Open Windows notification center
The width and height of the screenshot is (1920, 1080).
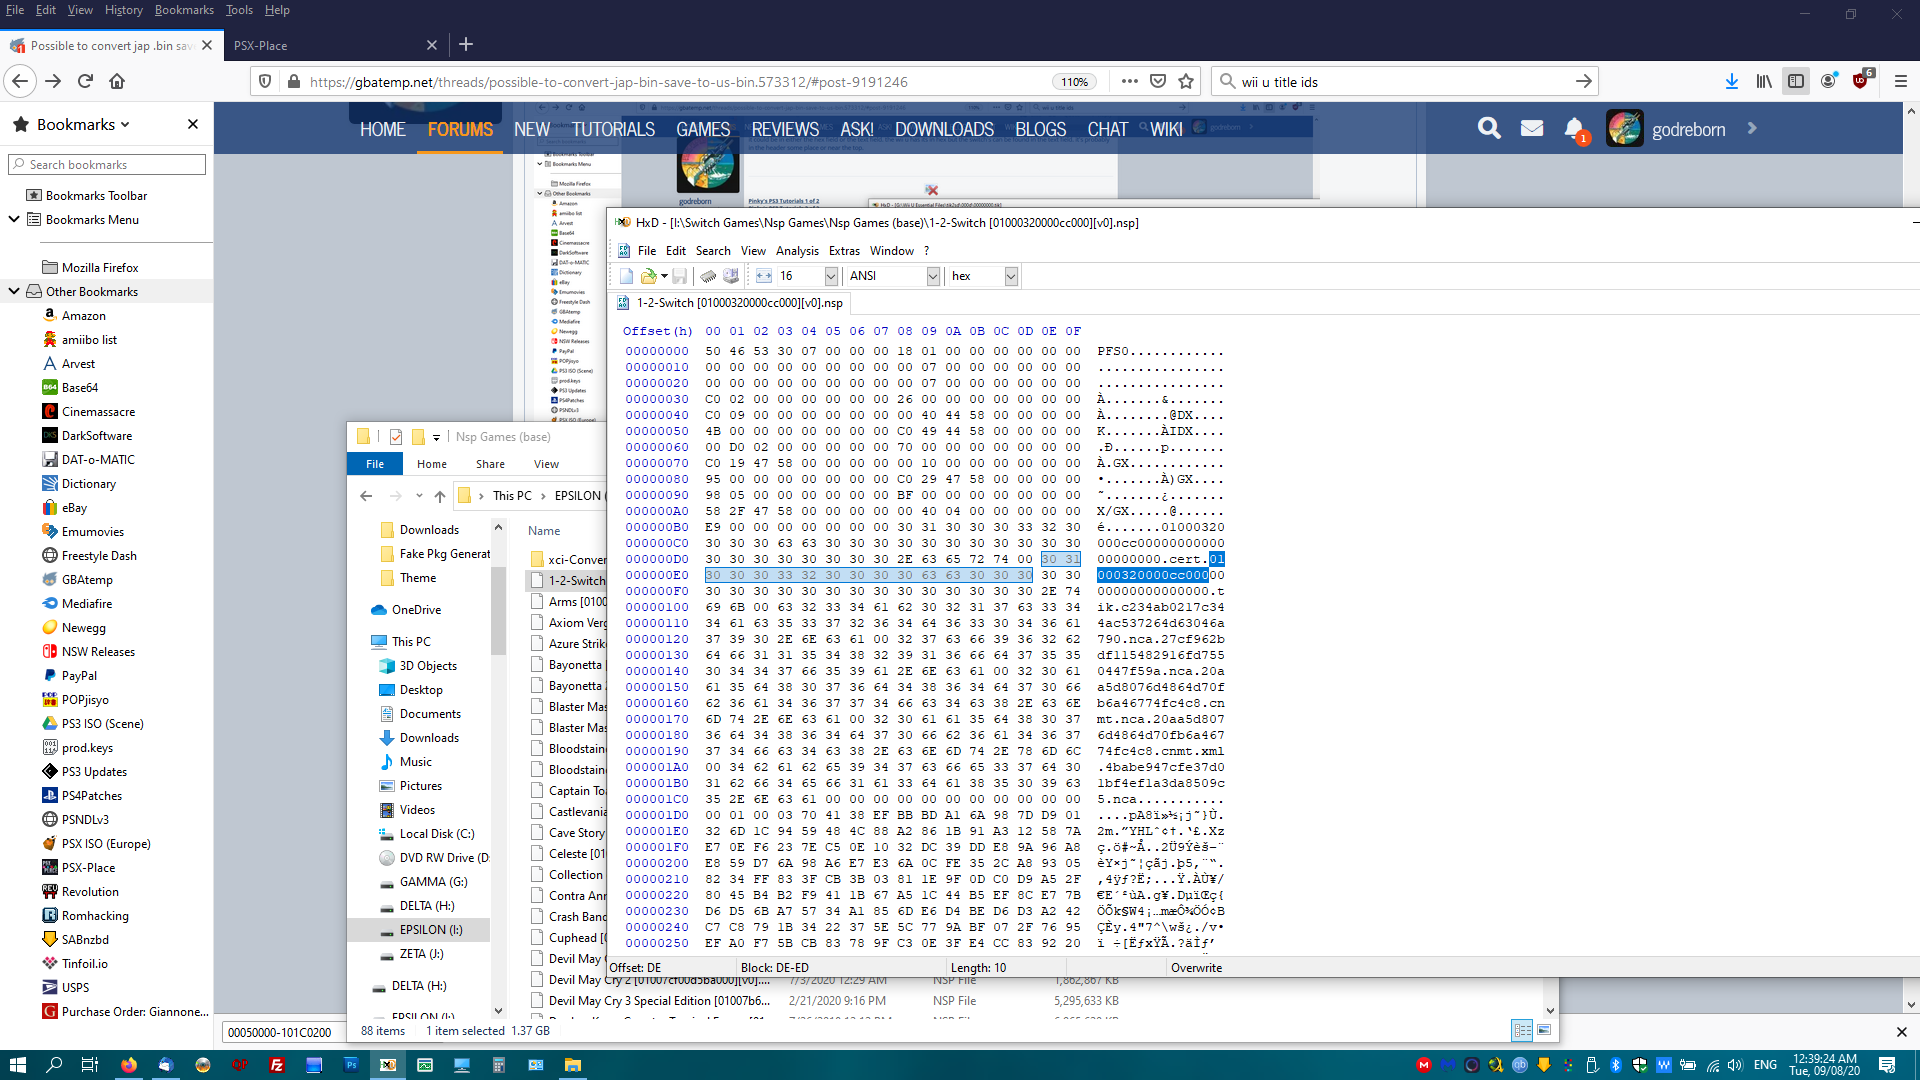[1887, 1065]
